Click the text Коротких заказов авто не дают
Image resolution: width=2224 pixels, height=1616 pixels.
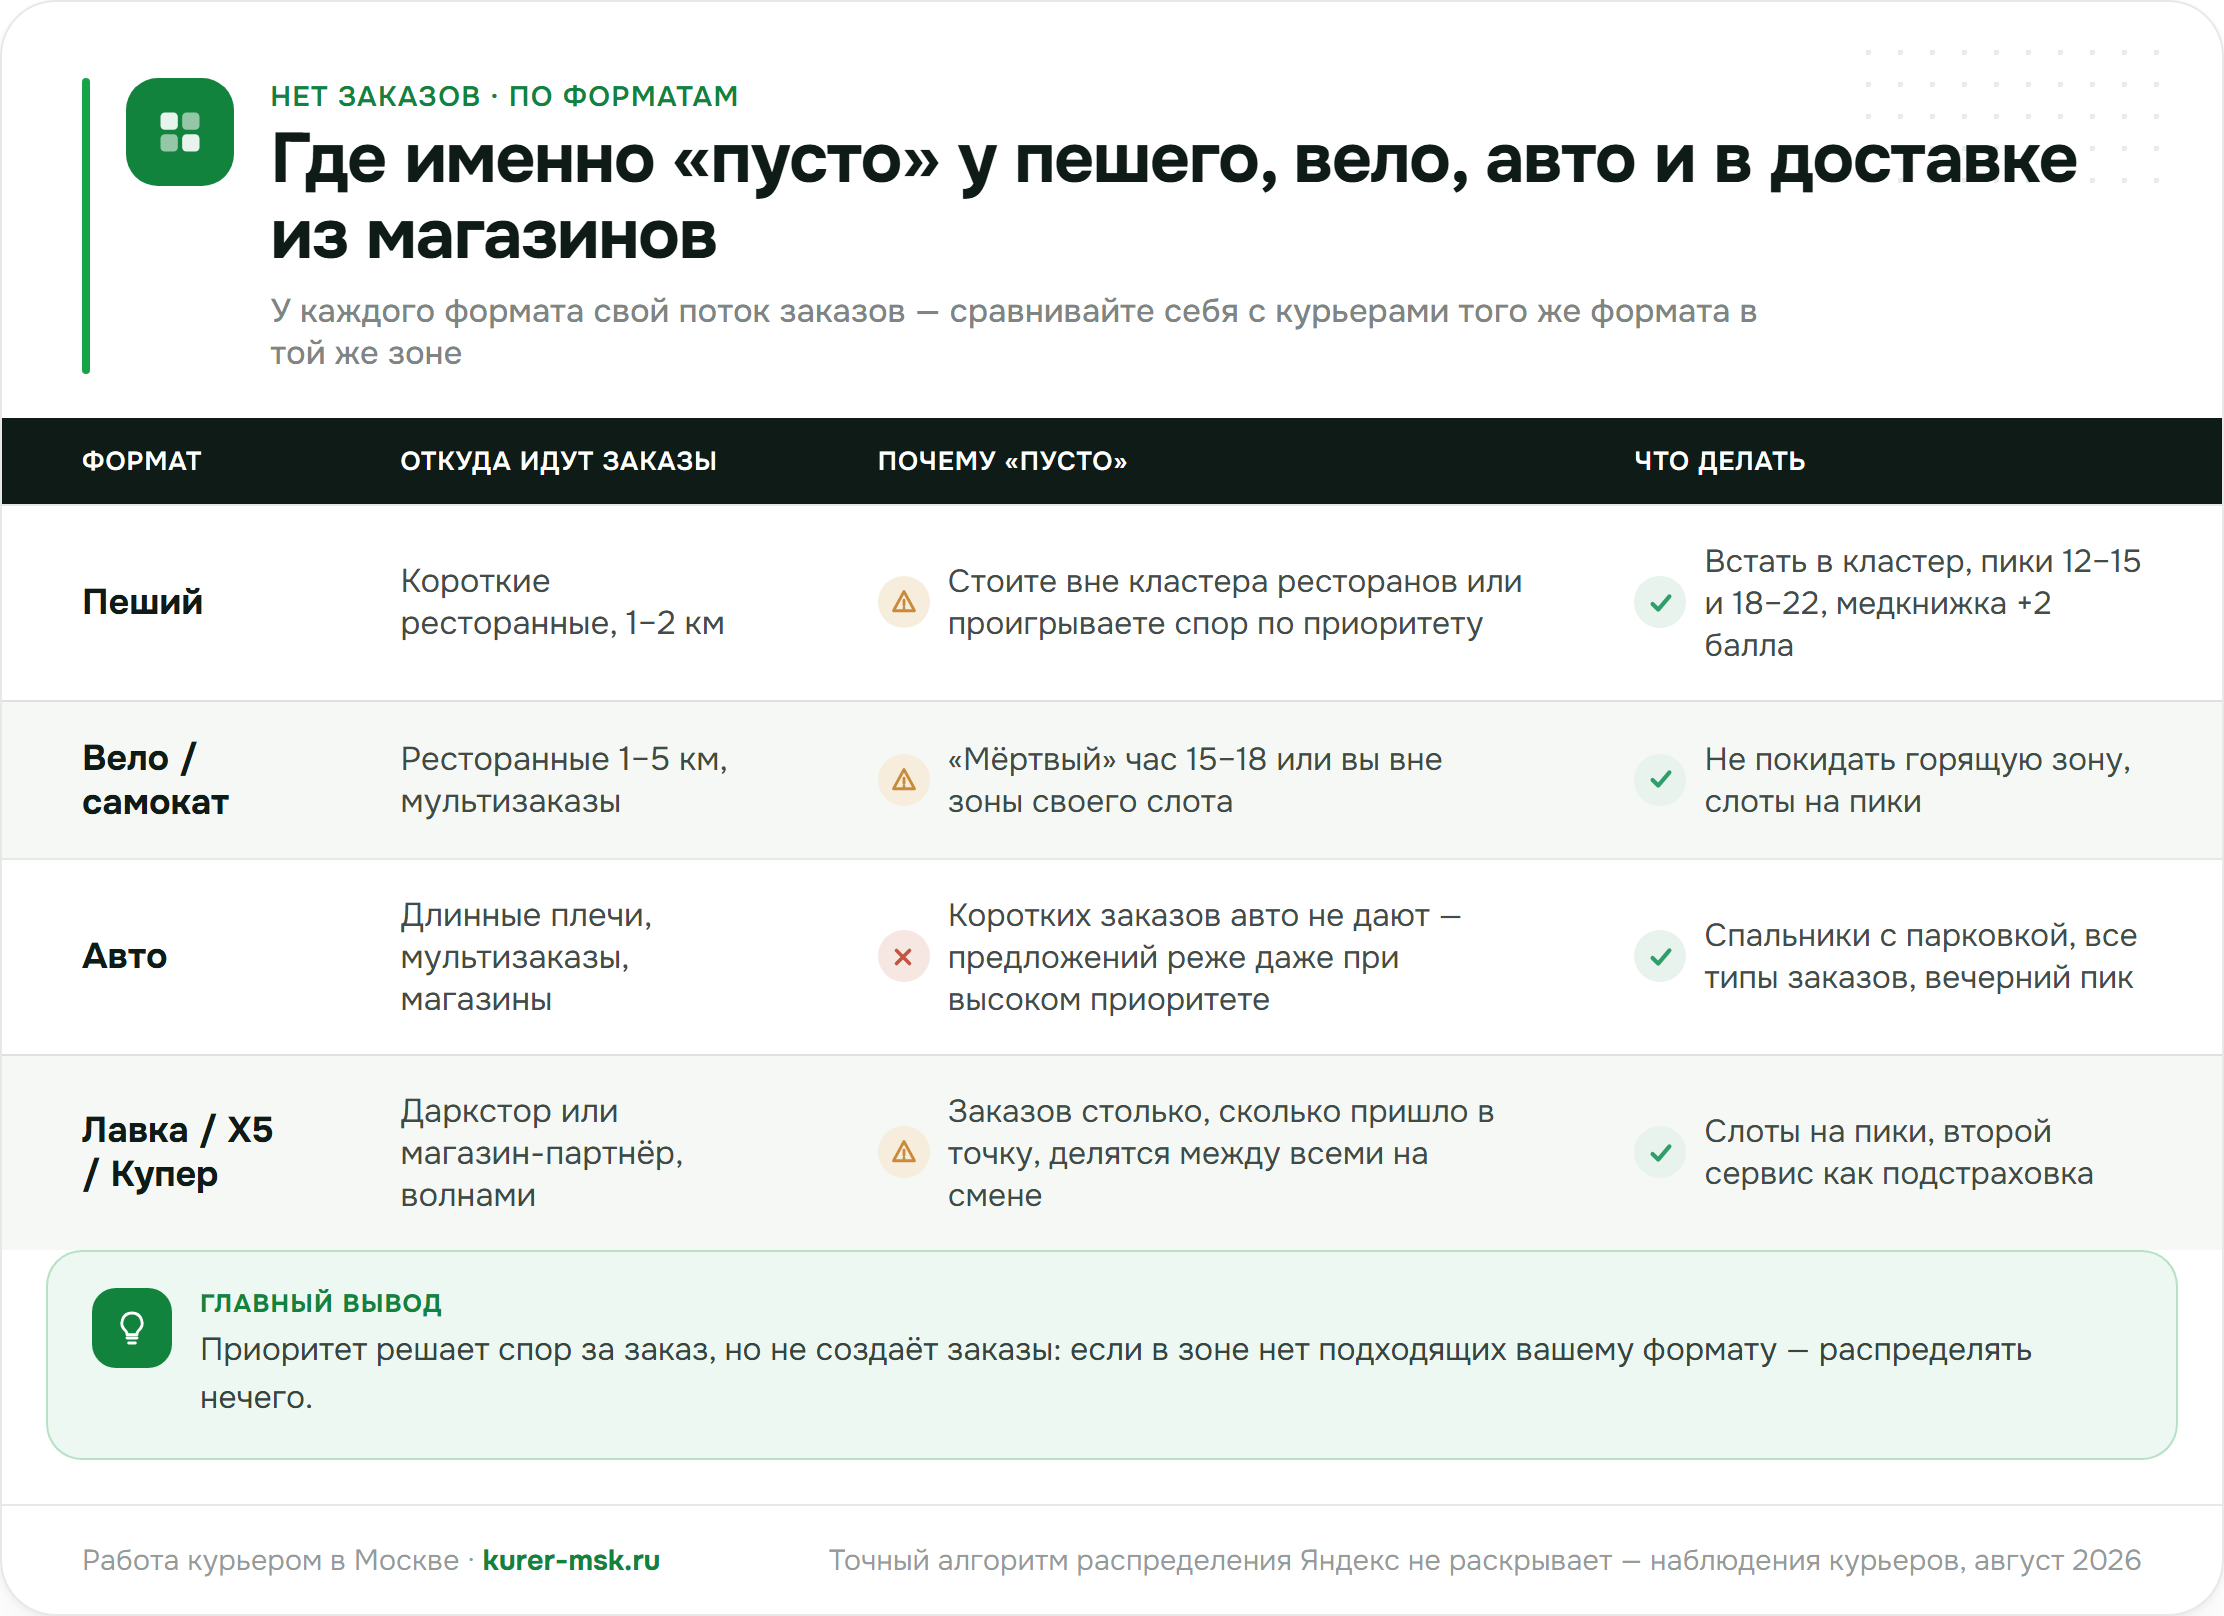(x=1189, y=915)
